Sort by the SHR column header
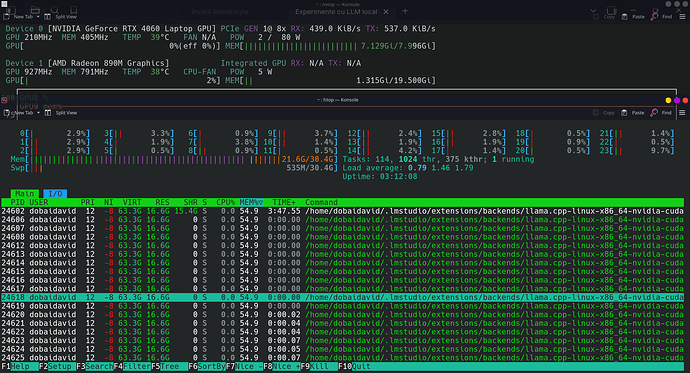The image size is (690, 373). coord(191,202)
